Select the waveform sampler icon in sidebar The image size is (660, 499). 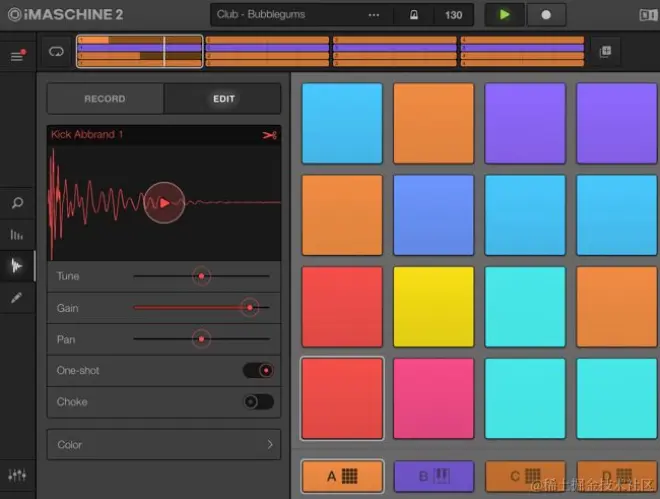17,266
